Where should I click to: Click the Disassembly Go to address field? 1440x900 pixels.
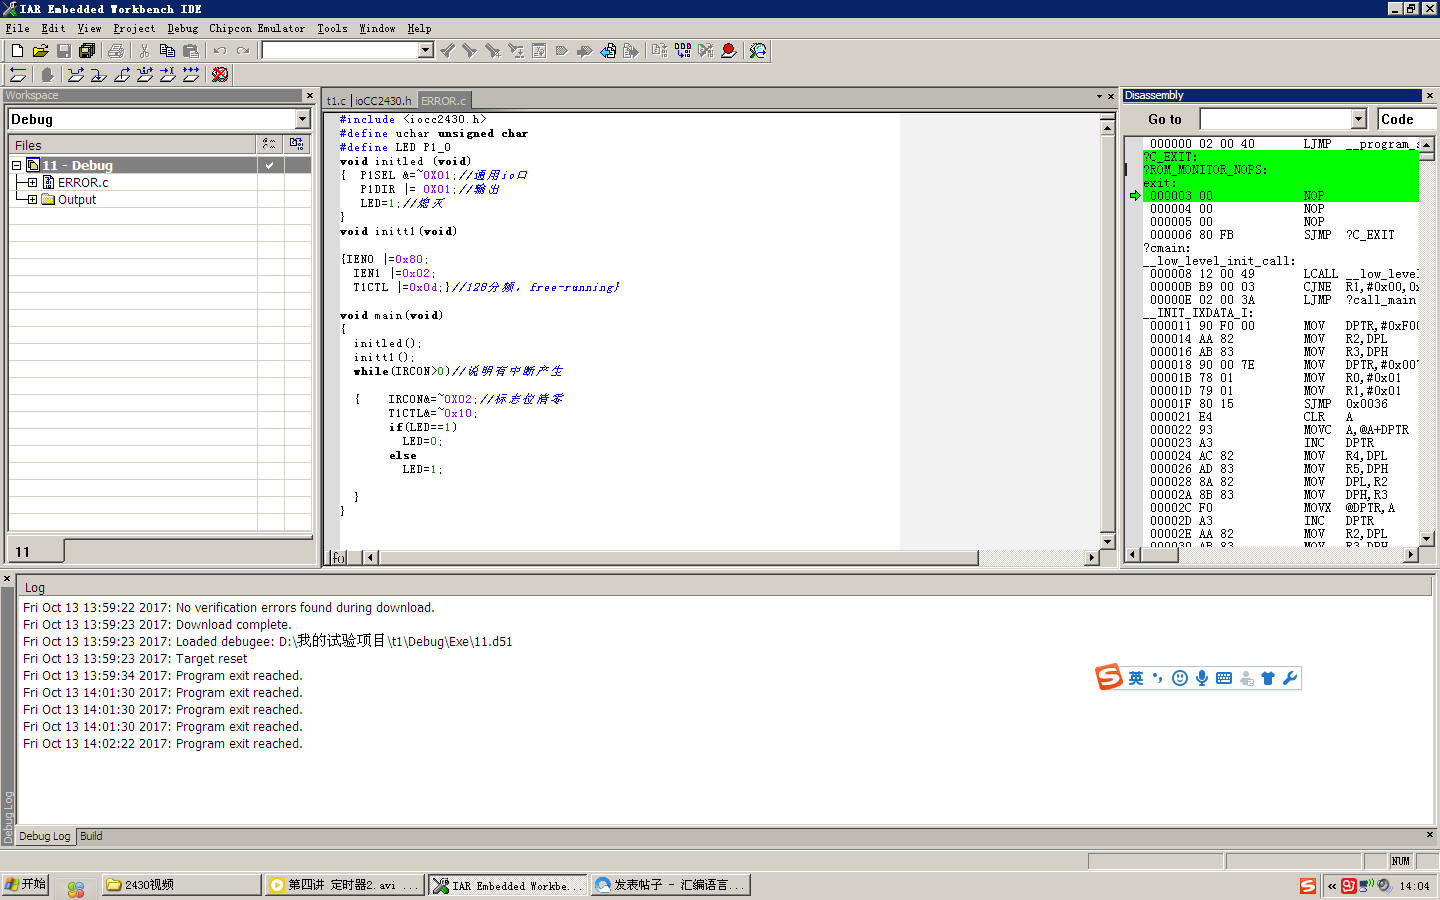point(1275,119)
